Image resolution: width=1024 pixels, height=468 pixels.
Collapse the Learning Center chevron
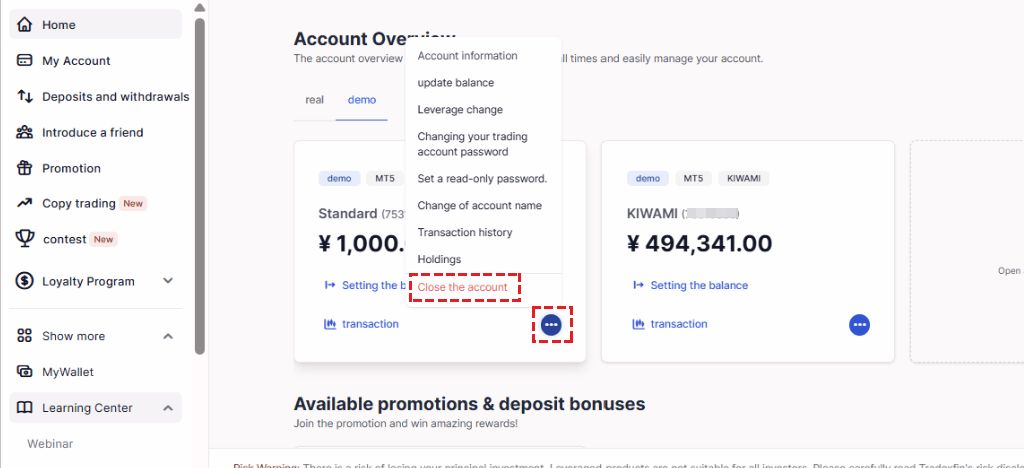pyautogui.click(x=168, y=408)
